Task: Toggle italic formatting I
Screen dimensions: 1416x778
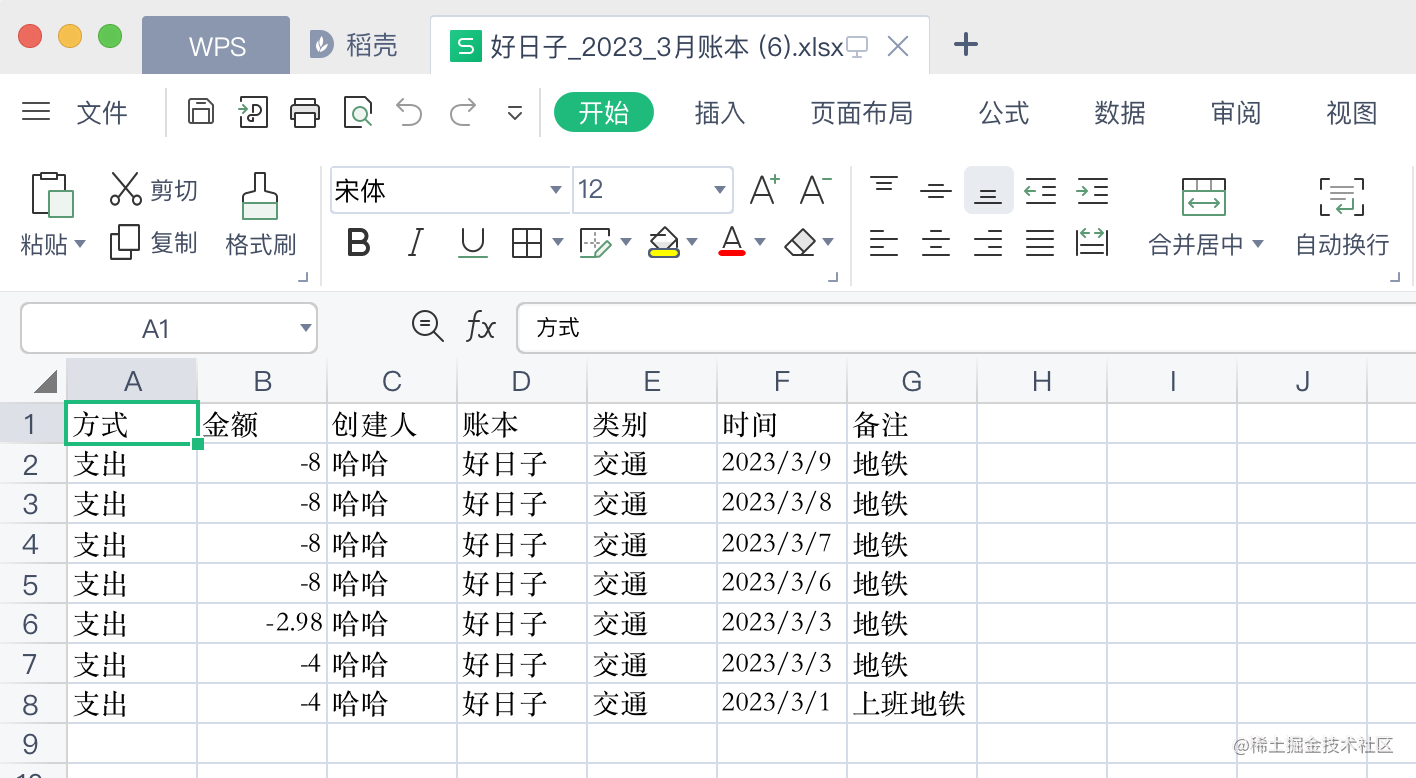Action: (415, 242)
